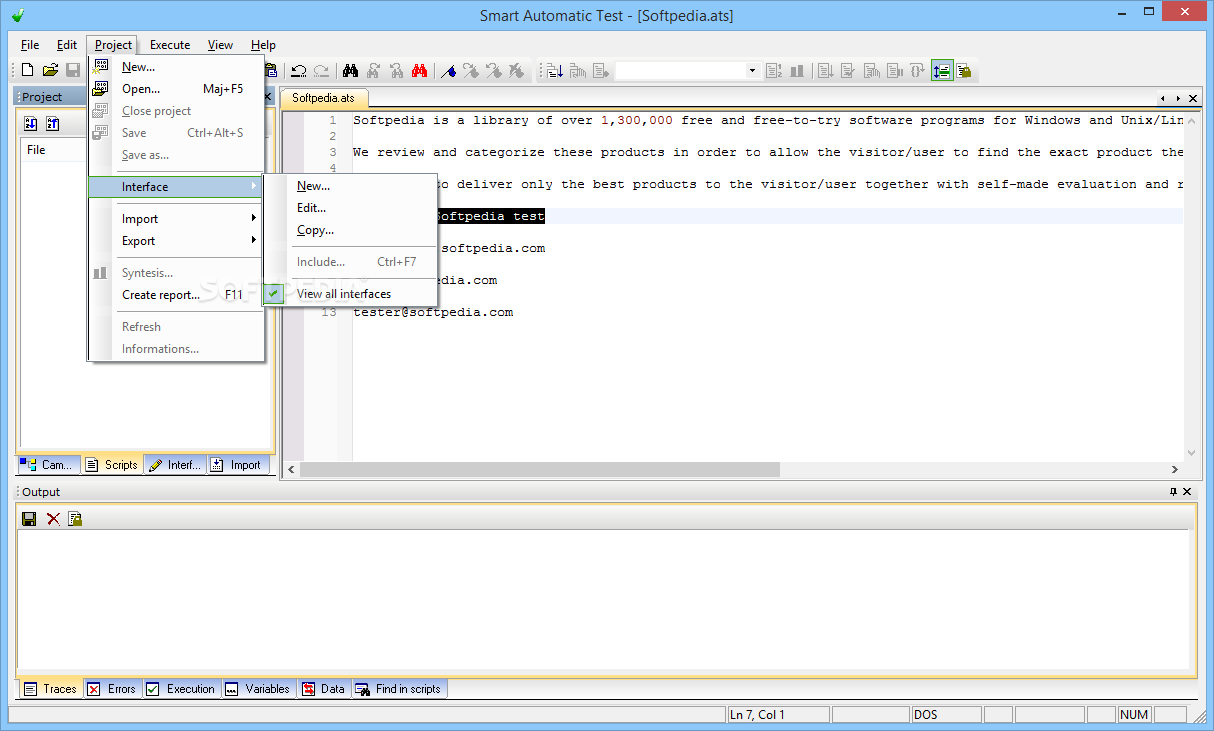Image resolution: width=1214 pixels, height=731 pixels.
Task: Open the Execution output tab
Action: 180,689
